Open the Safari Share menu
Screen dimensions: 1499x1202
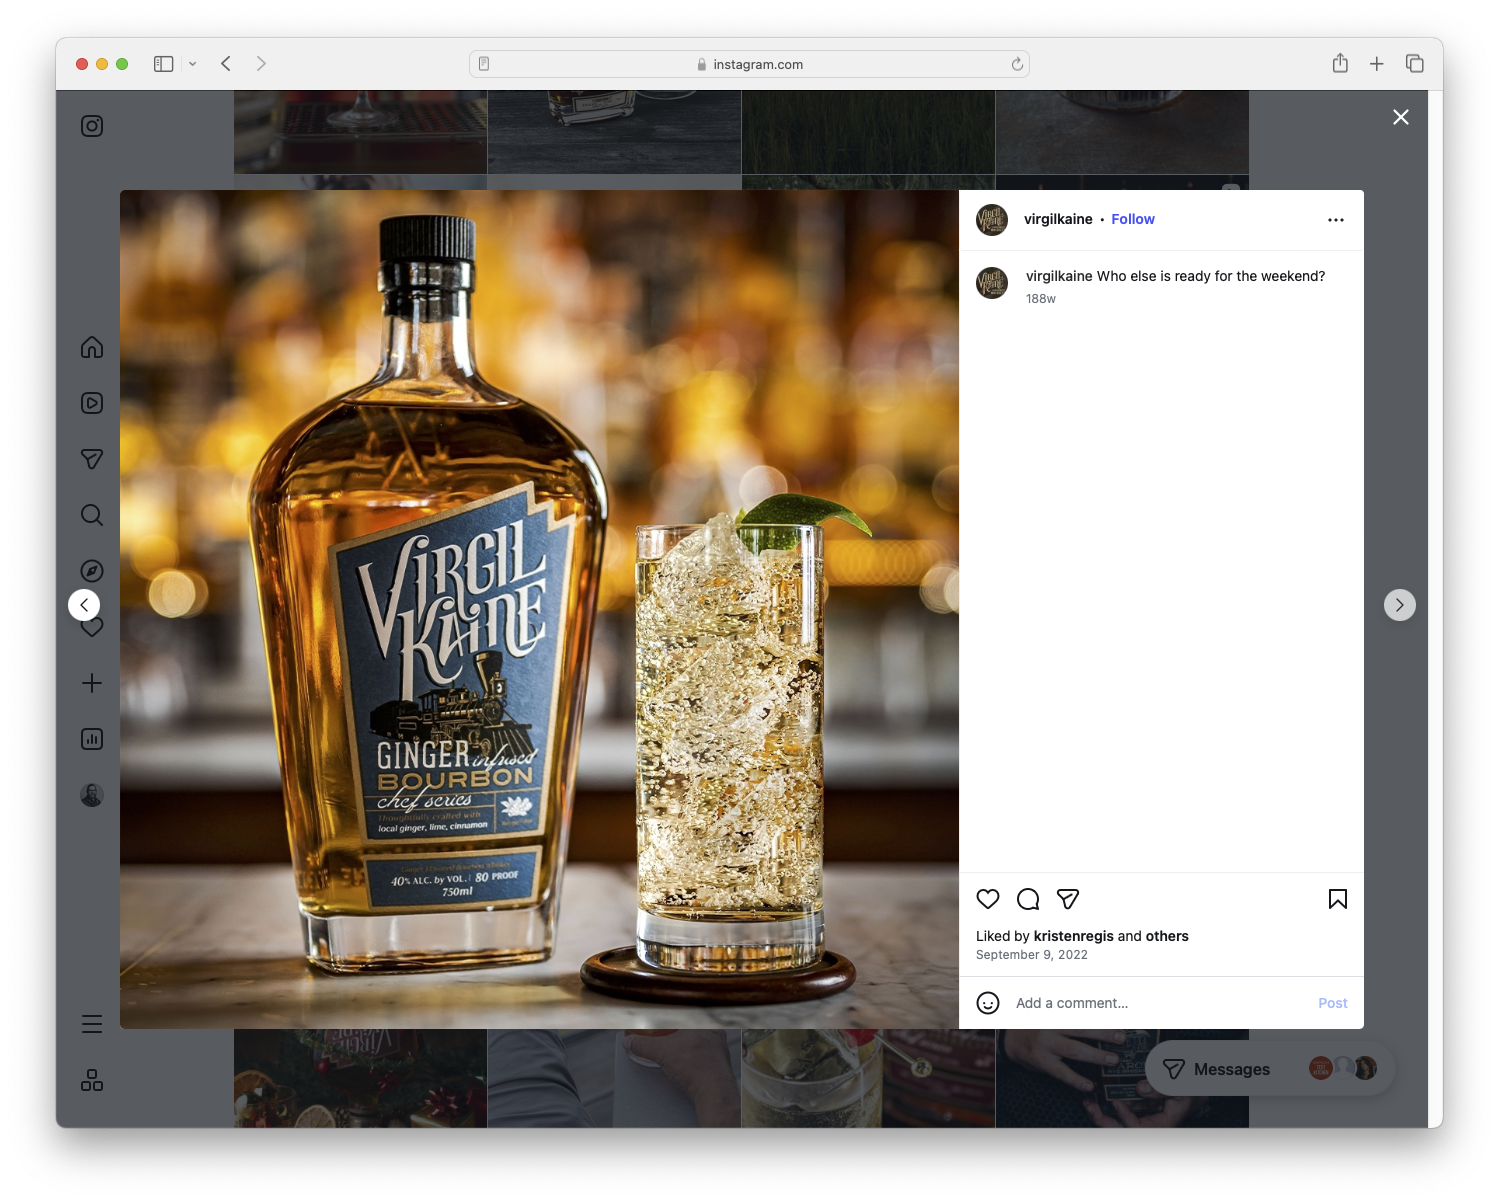[1340, 63]
